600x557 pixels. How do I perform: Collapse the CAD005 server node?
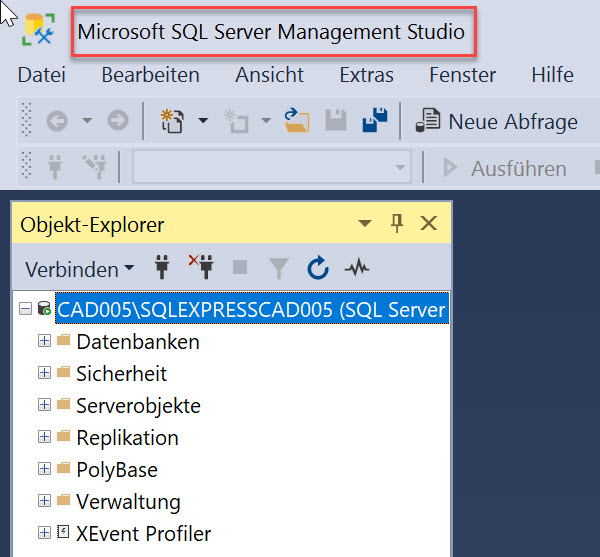[x=26, y=310]
